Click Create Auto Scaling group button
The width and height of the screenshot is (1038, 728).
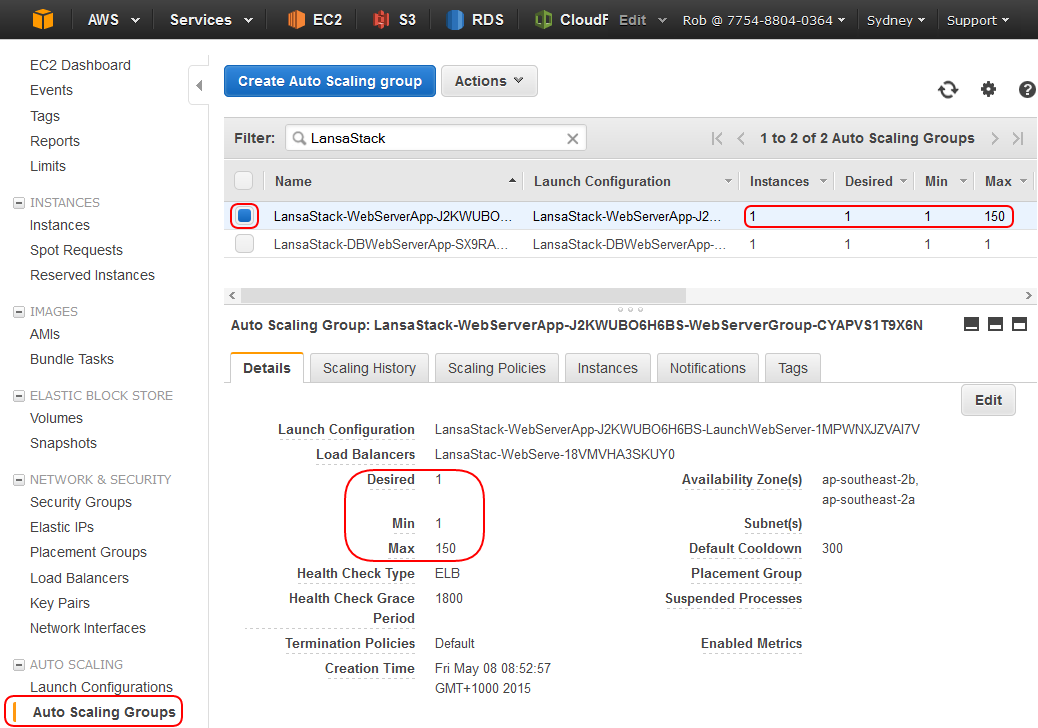[330, 81]
